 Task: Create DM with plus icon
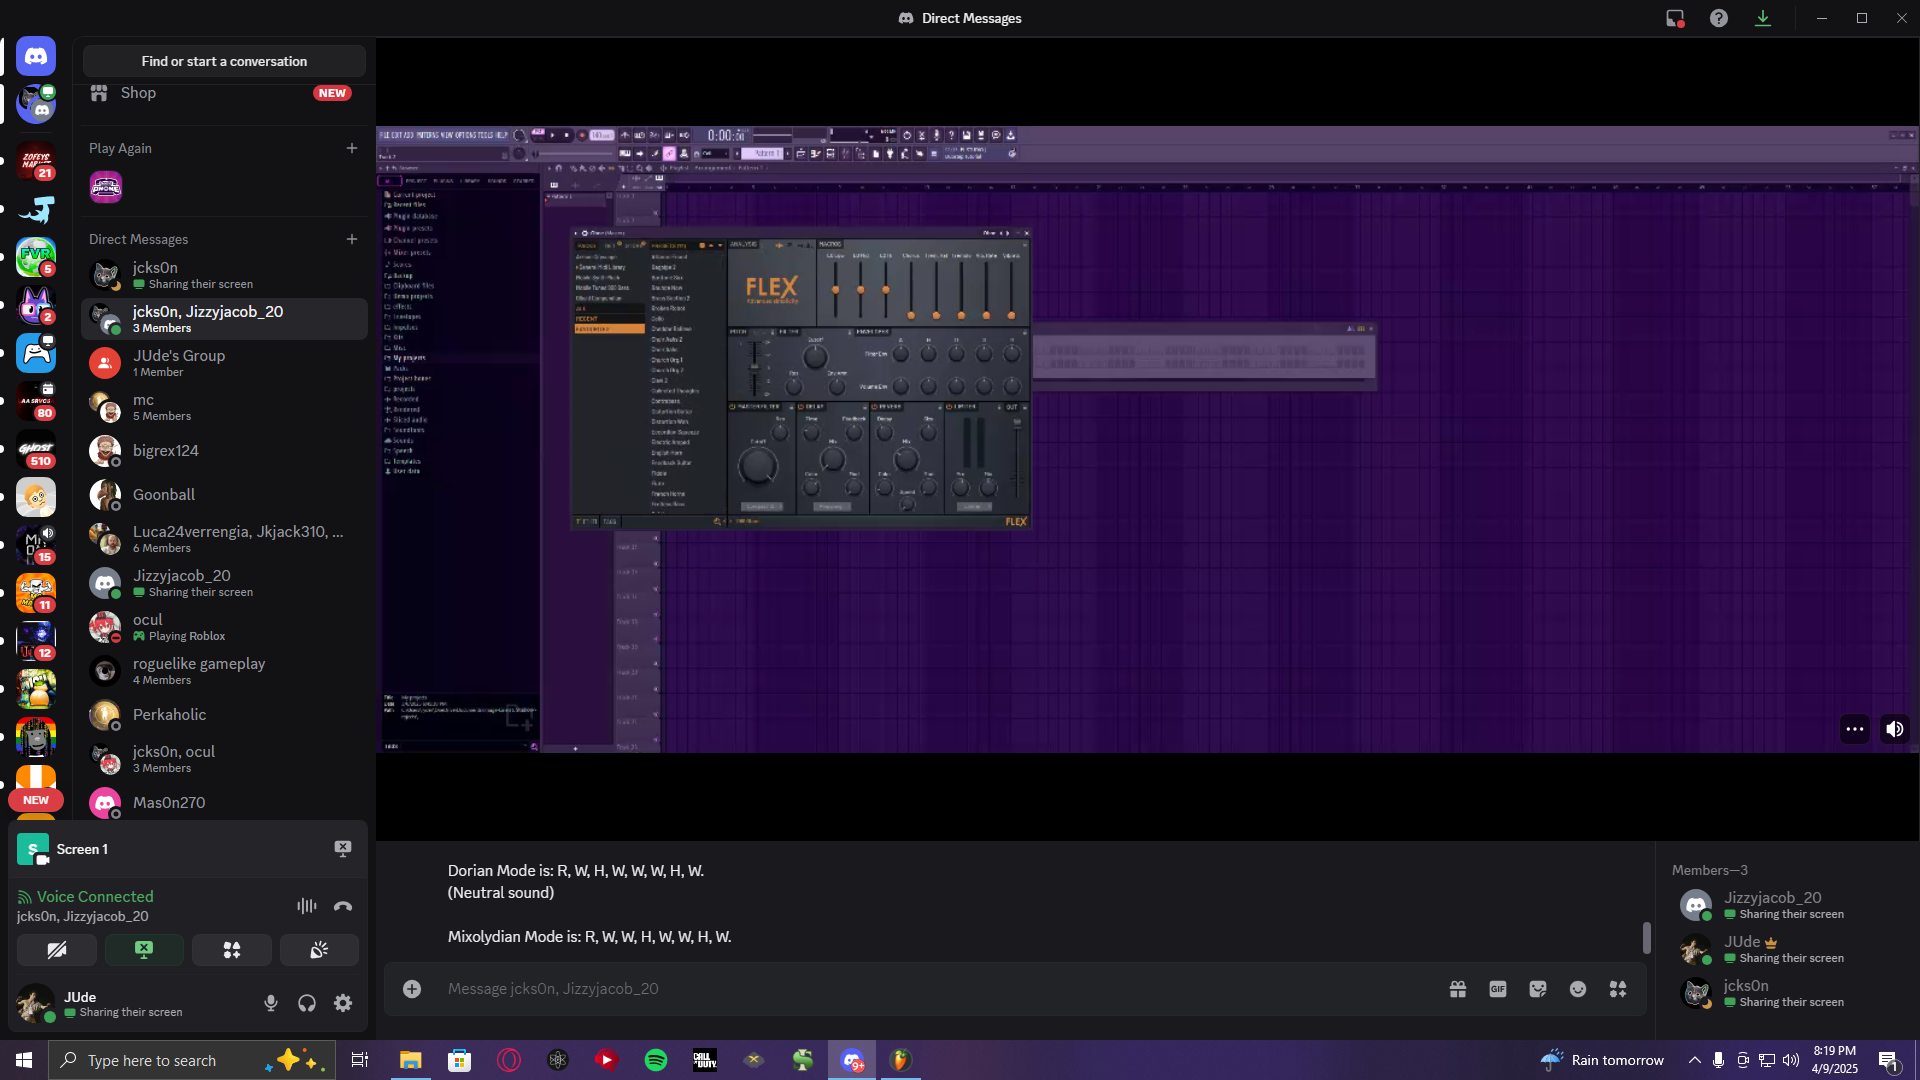point(352,239)
